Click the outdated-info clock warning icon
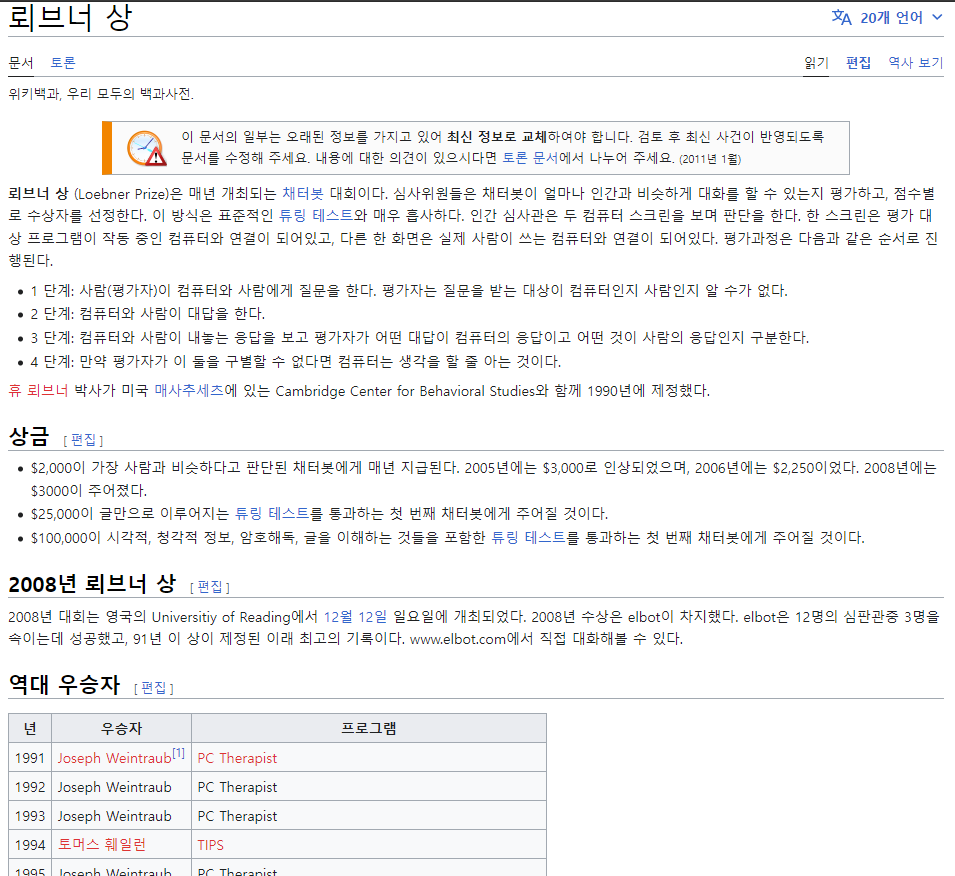955x876 pixels. [146, 148]
